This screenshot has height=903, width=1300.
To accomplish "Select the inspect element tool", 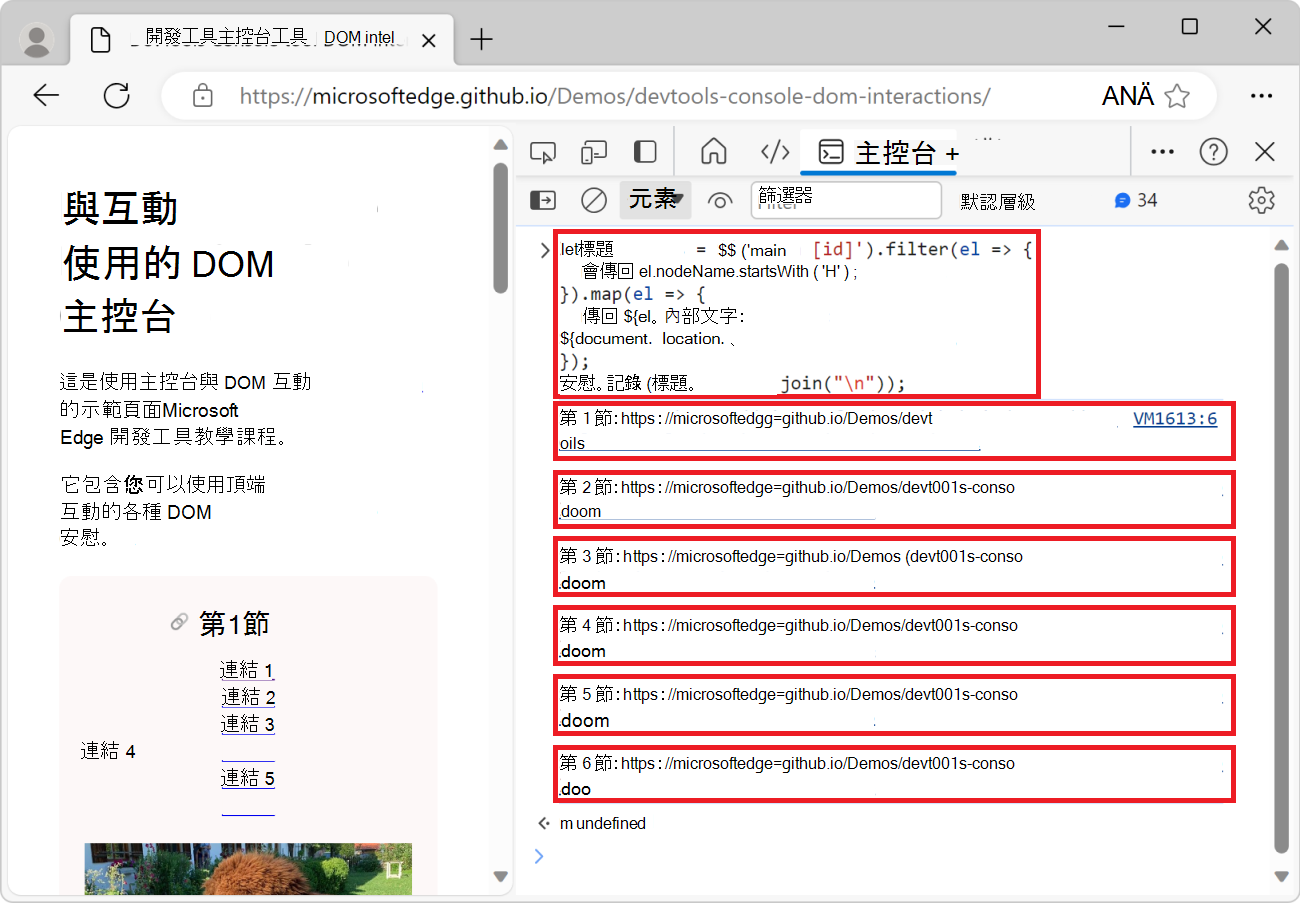I will [x=543, y=151].
